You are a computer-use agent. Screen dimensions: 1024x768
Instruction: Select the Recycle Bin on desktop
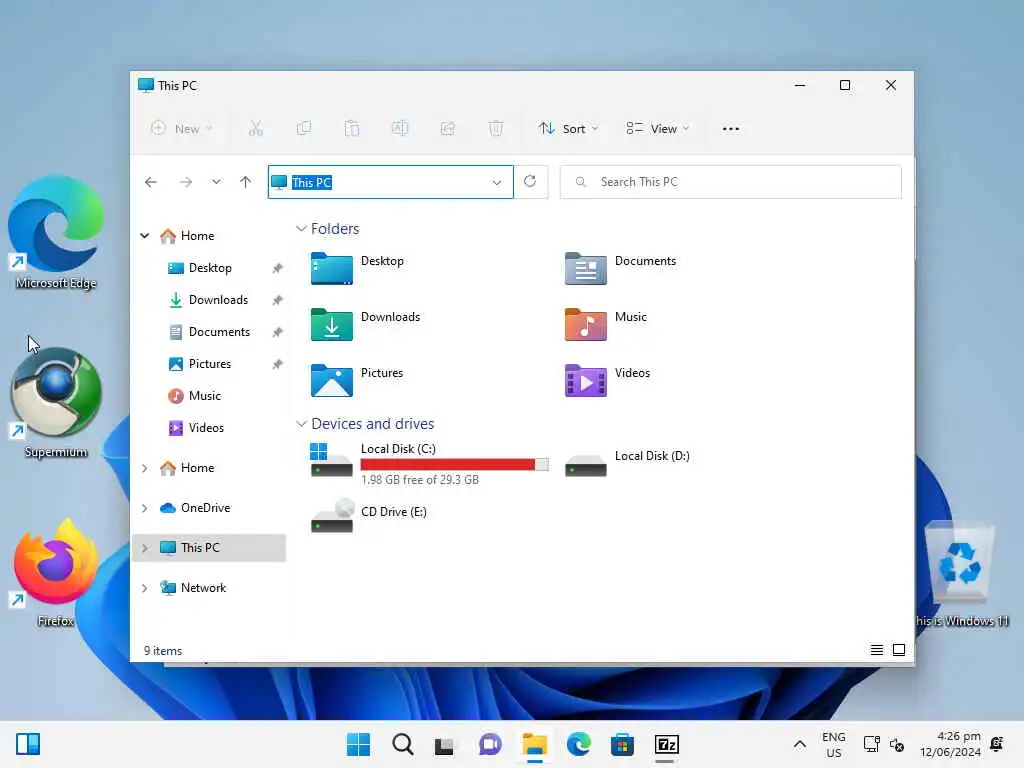click(x=960, y=575)
